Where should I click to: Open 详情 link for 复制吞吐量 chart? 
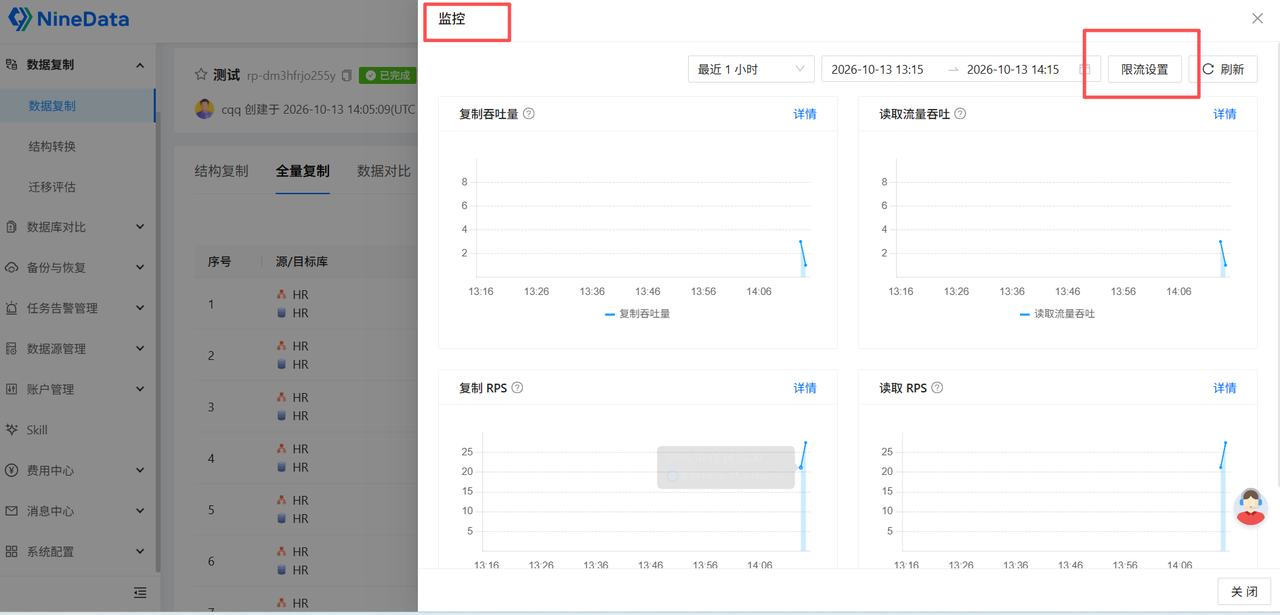click(805, 114)
